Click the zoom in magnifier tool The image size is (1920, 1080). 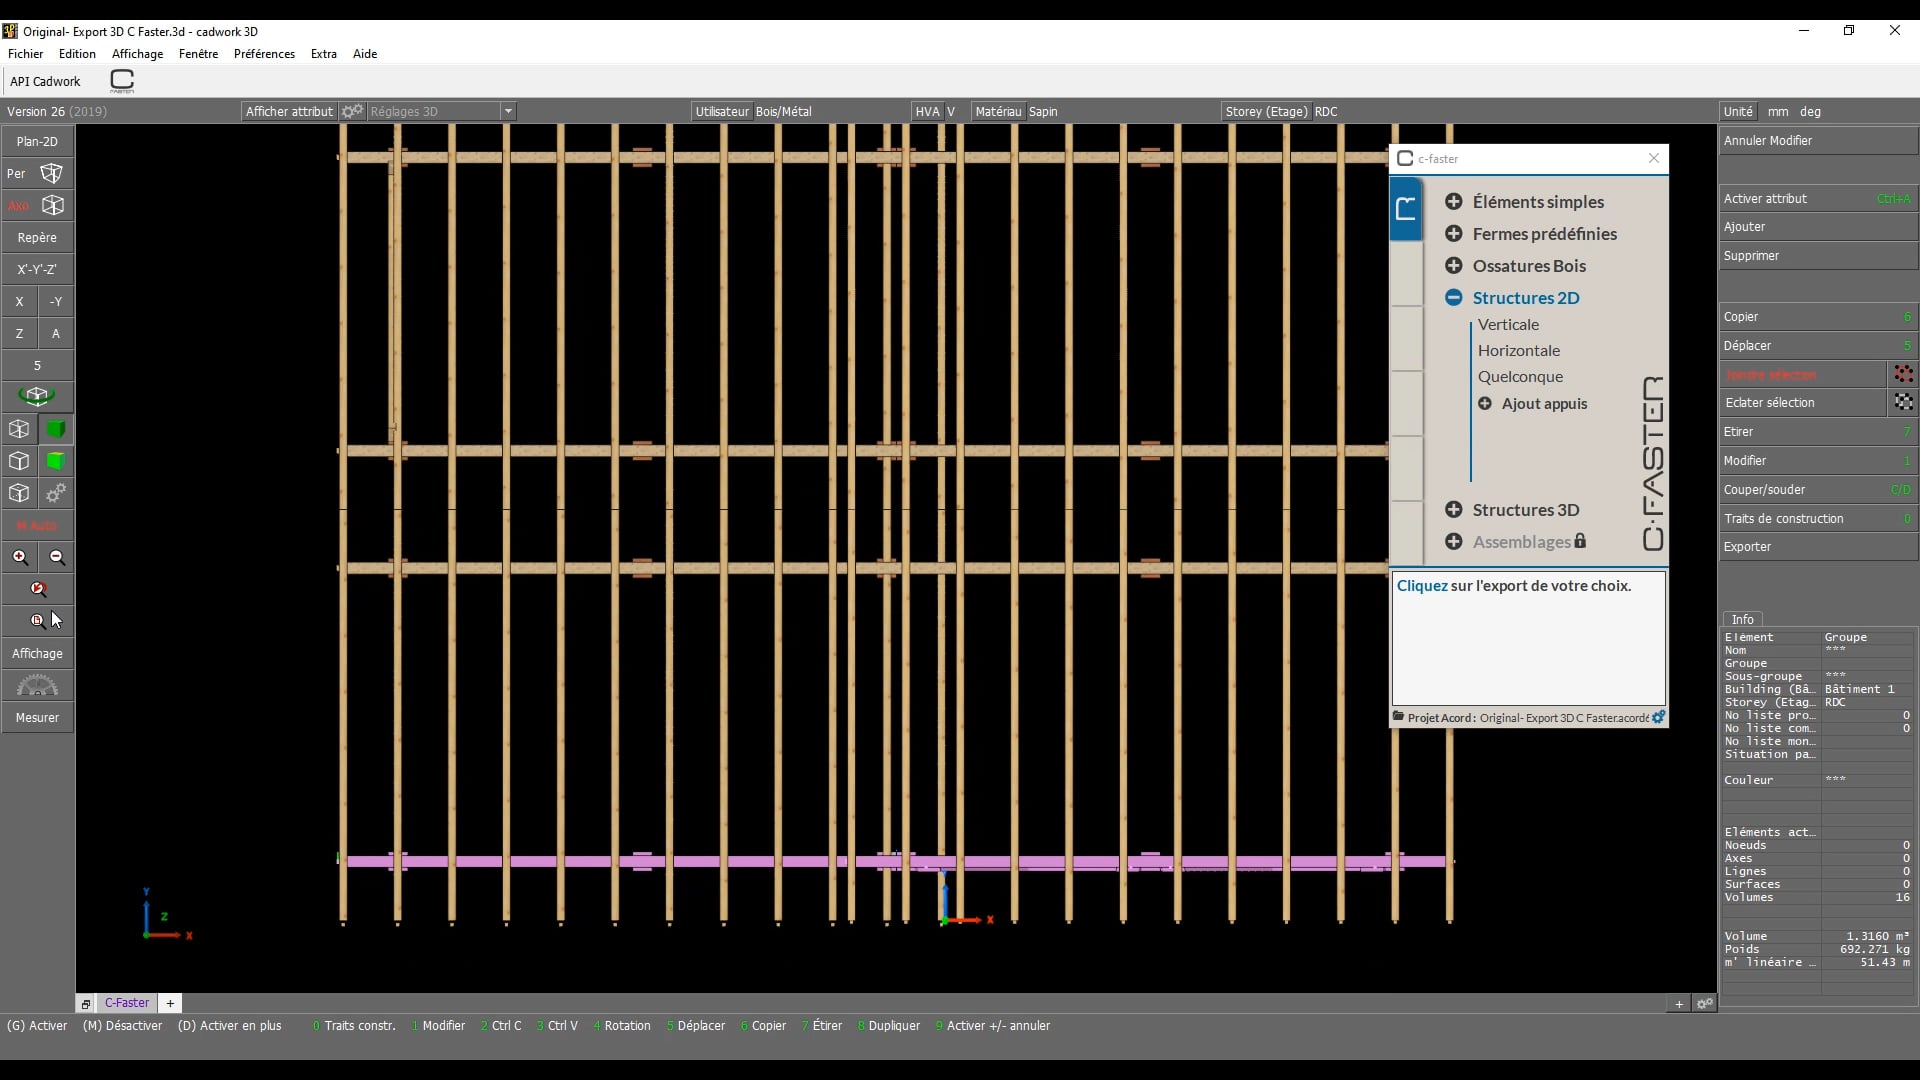20,557
